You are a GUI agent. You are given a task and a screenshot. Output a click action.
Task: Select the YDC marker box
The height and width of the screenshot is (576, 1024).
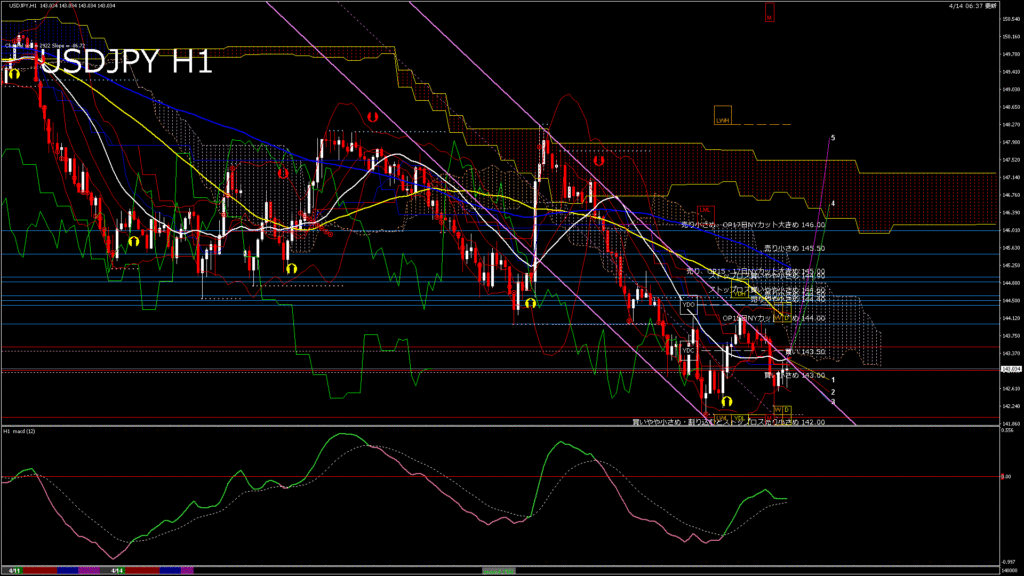pyautogui.click(x=688, y=351)
